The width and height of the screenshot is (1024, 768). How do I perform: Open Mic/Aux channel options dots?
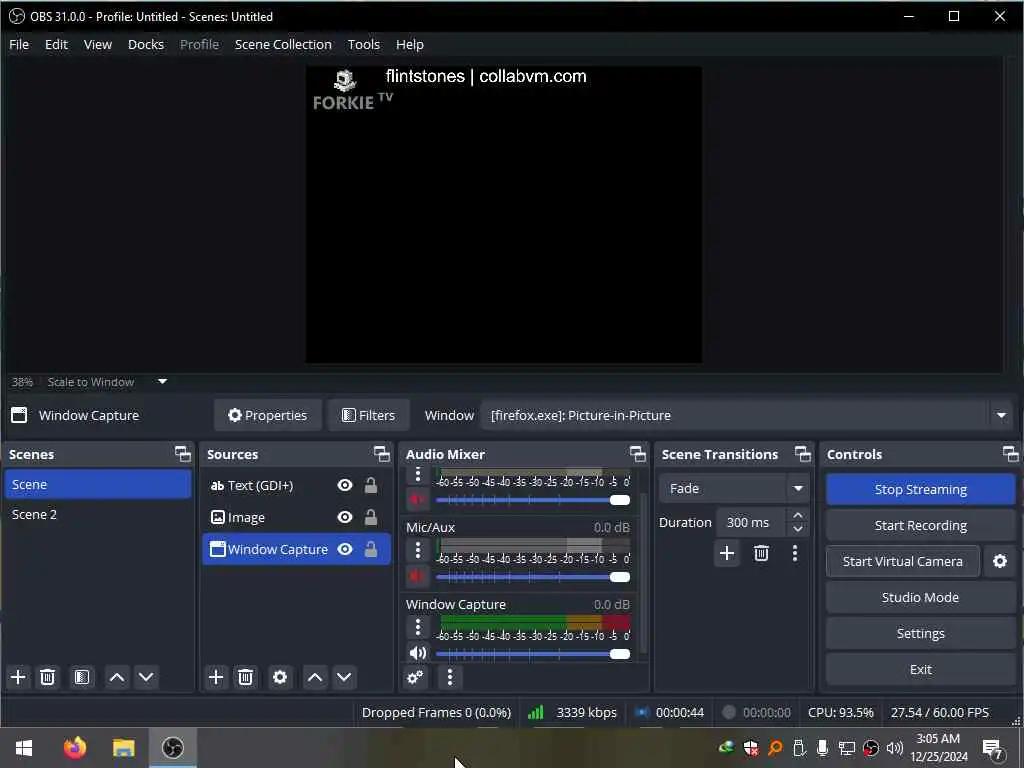click(418, 550)
